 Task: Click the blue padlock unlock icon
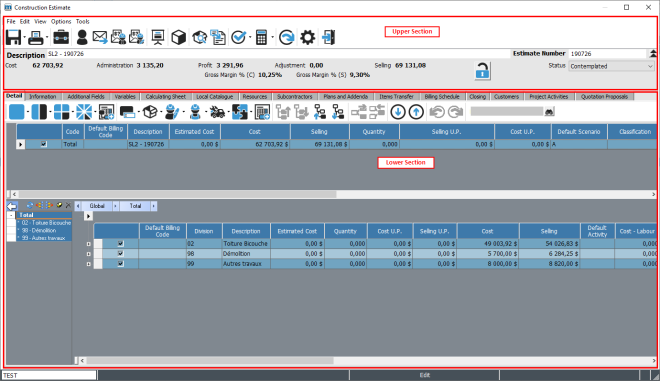pyautogui.click(x=482, y=70)
